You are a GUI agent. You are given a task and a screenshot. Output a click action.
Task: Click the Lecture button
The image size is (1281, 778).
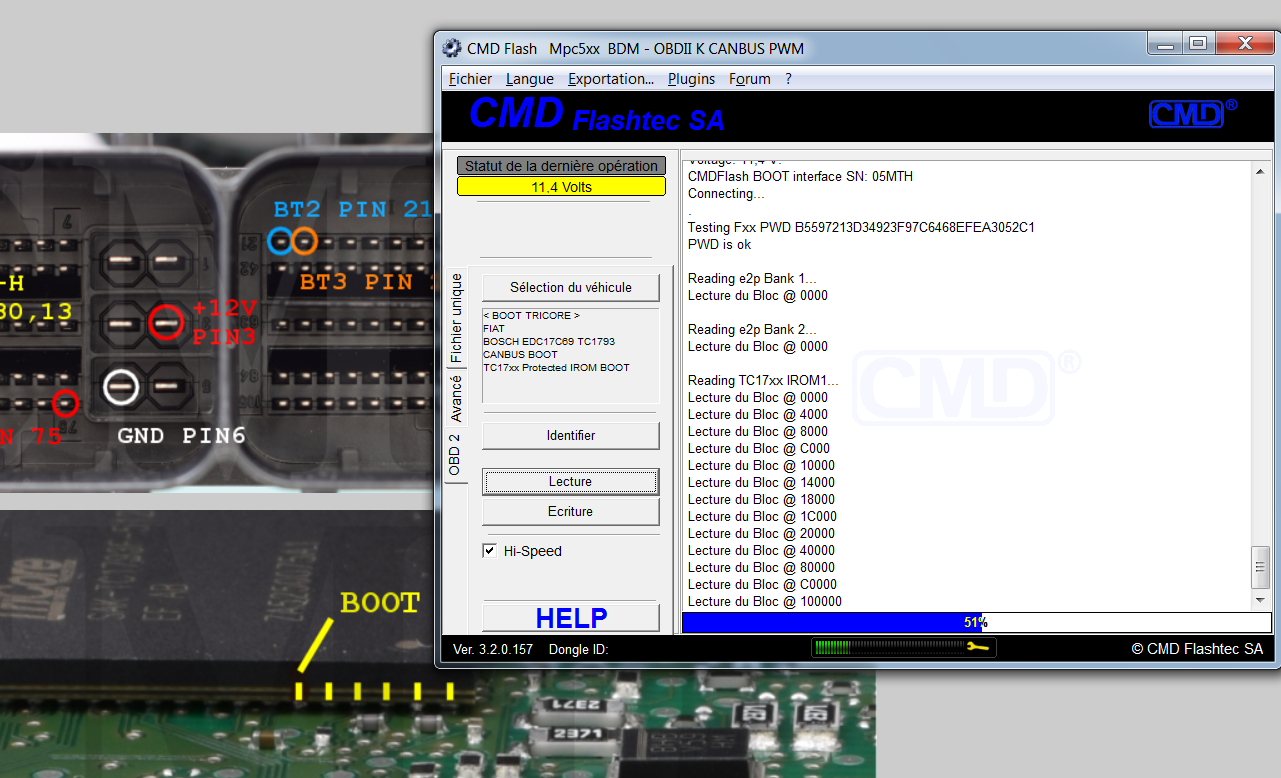pyautogui.click(x=571, y=481)
